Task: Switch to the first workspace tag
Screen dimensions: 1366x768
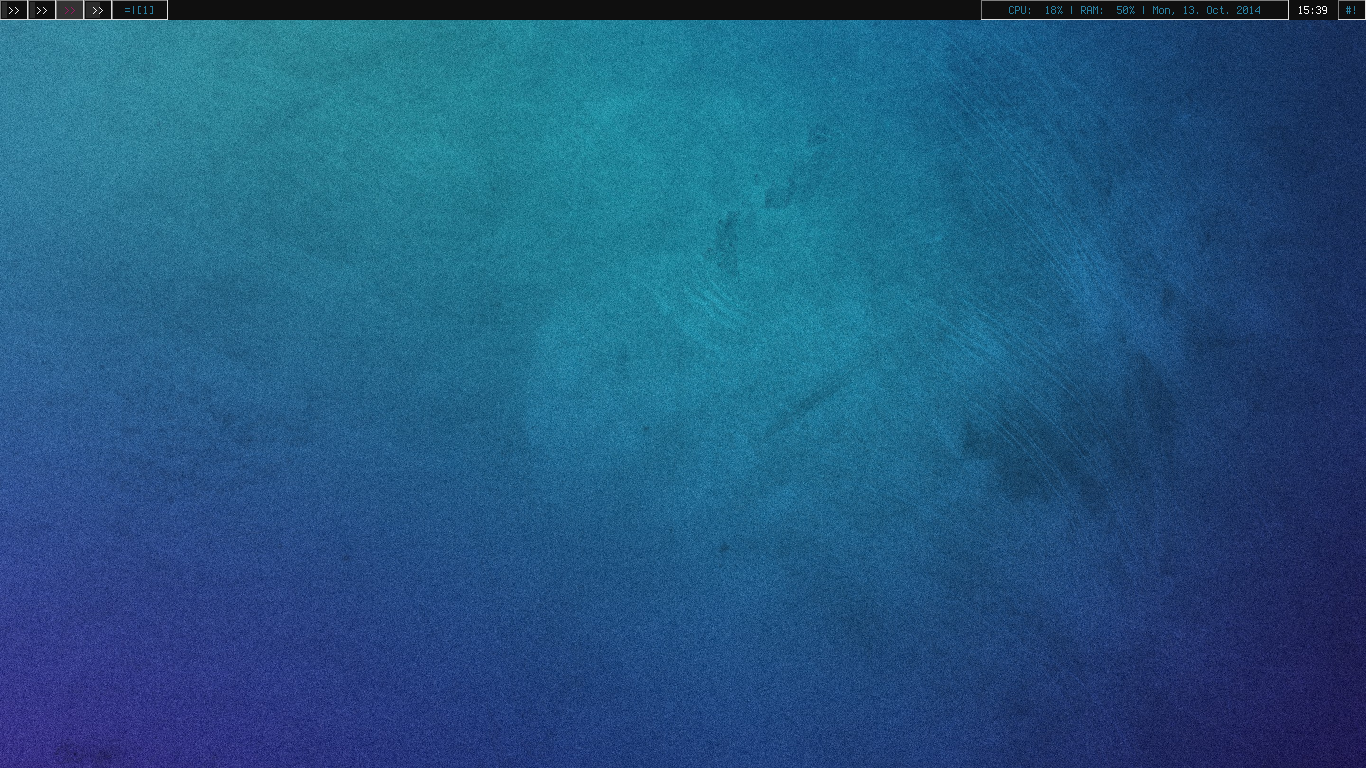Action: [x=14, y=10]
